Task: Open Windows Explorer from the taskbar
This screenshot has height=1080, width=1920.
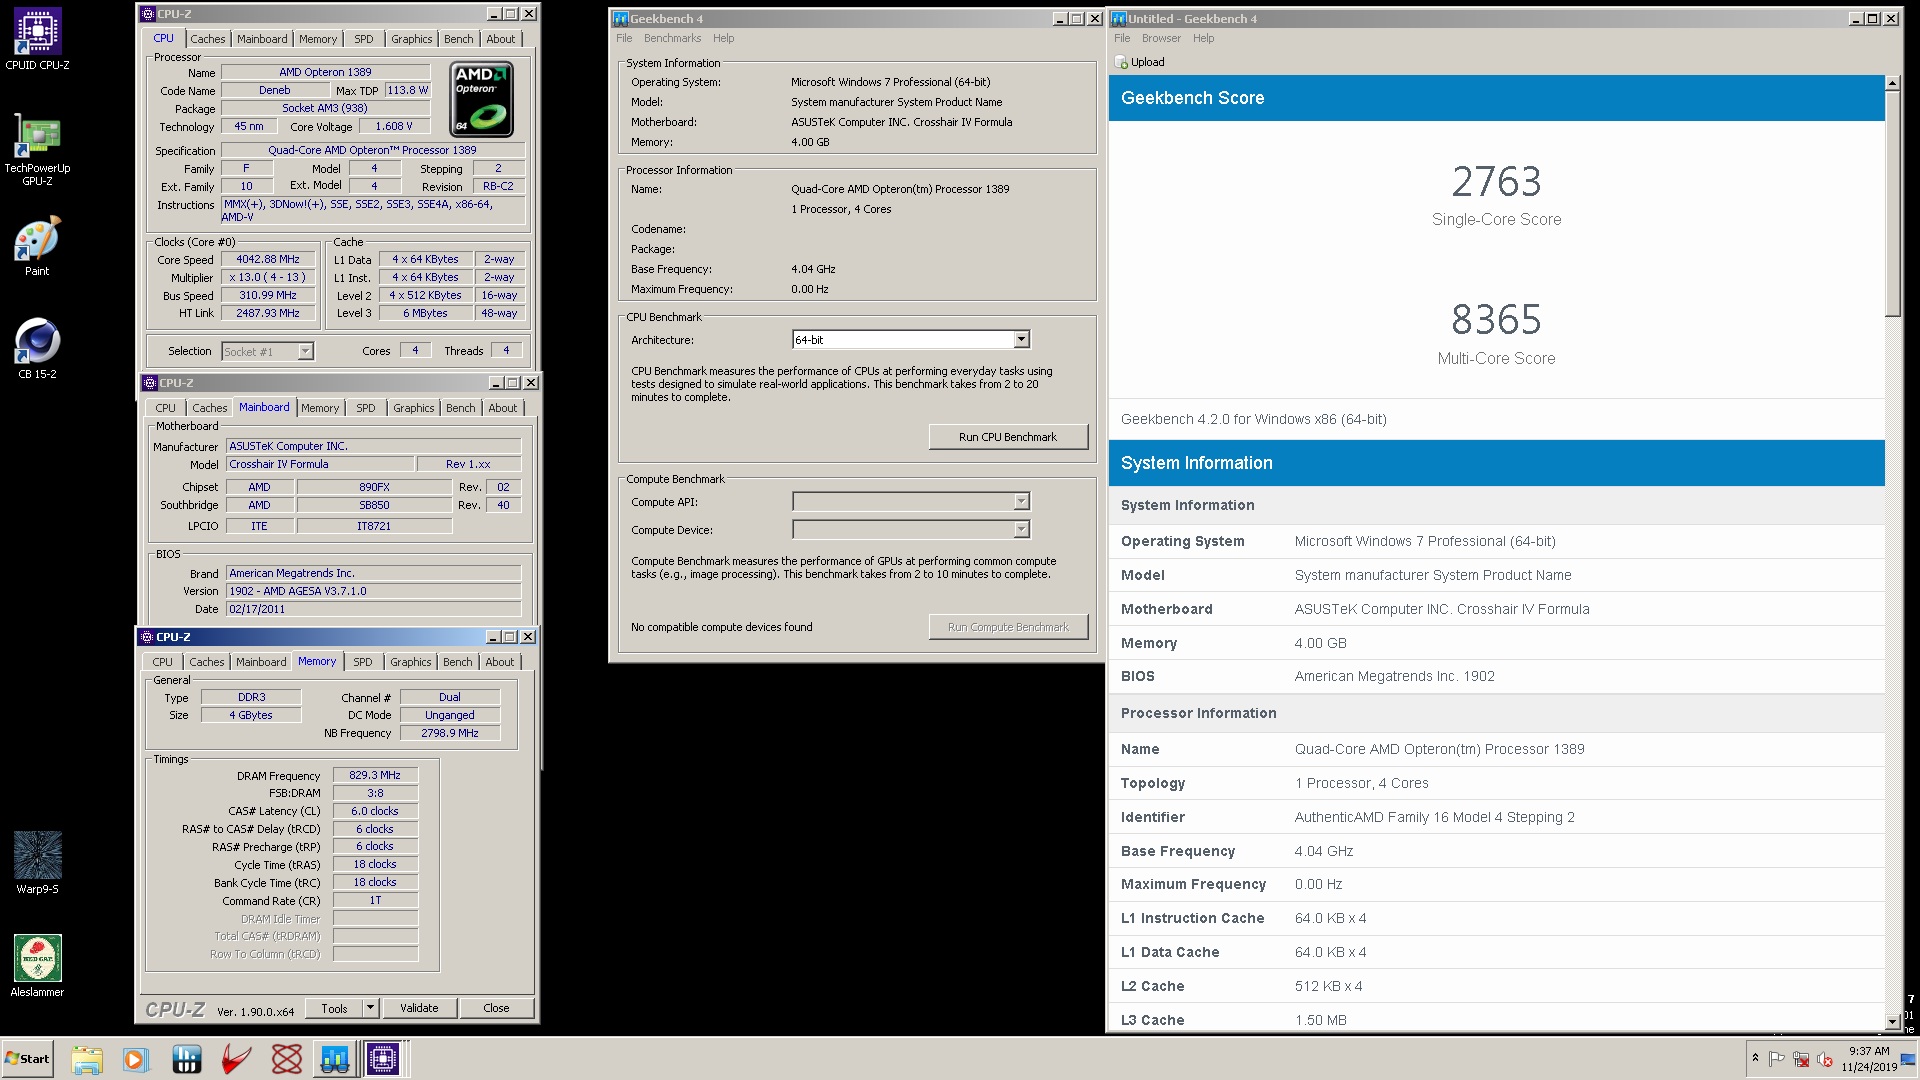Action: click(x=87, y=1059)
